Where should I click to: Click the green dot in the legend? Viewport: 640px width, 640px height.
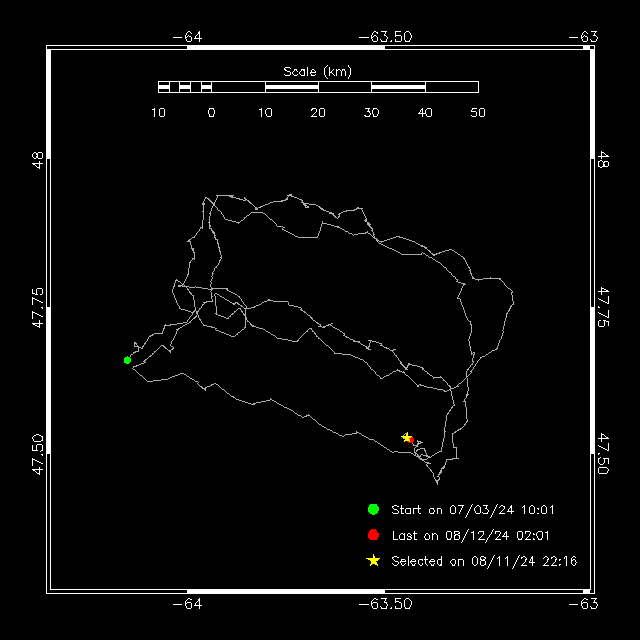click(x=373, y=509)
